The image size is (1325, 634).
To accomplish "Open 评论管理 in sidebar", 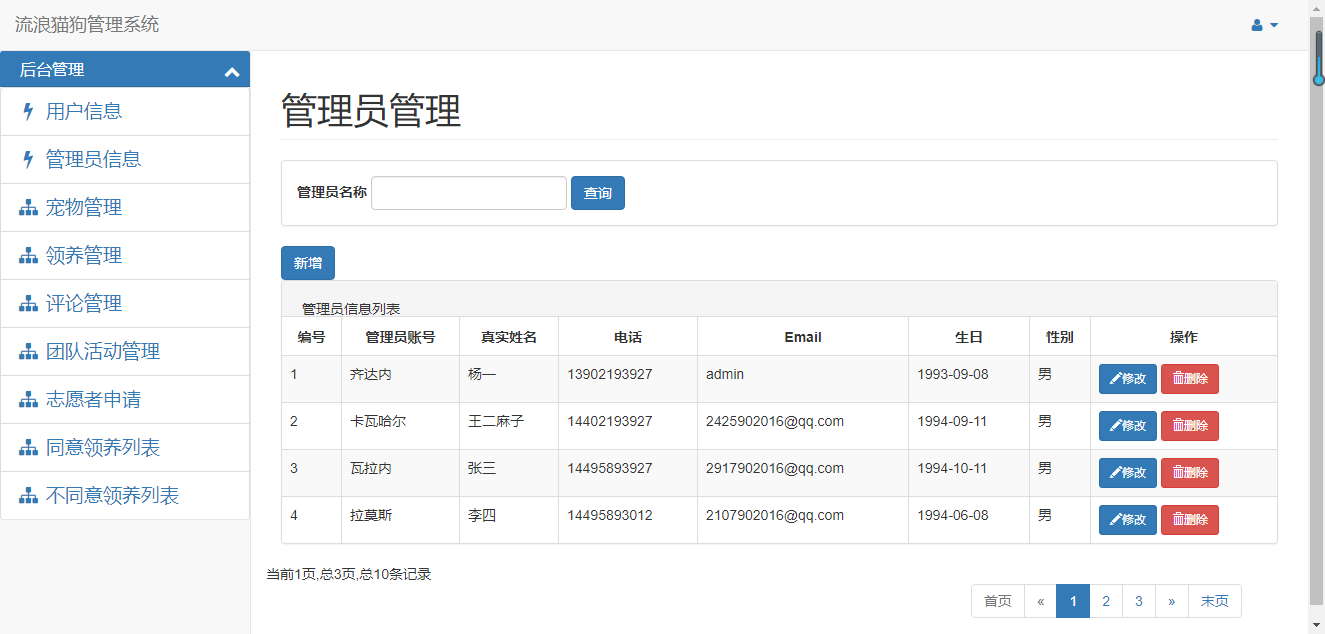I will click(125, 303).
